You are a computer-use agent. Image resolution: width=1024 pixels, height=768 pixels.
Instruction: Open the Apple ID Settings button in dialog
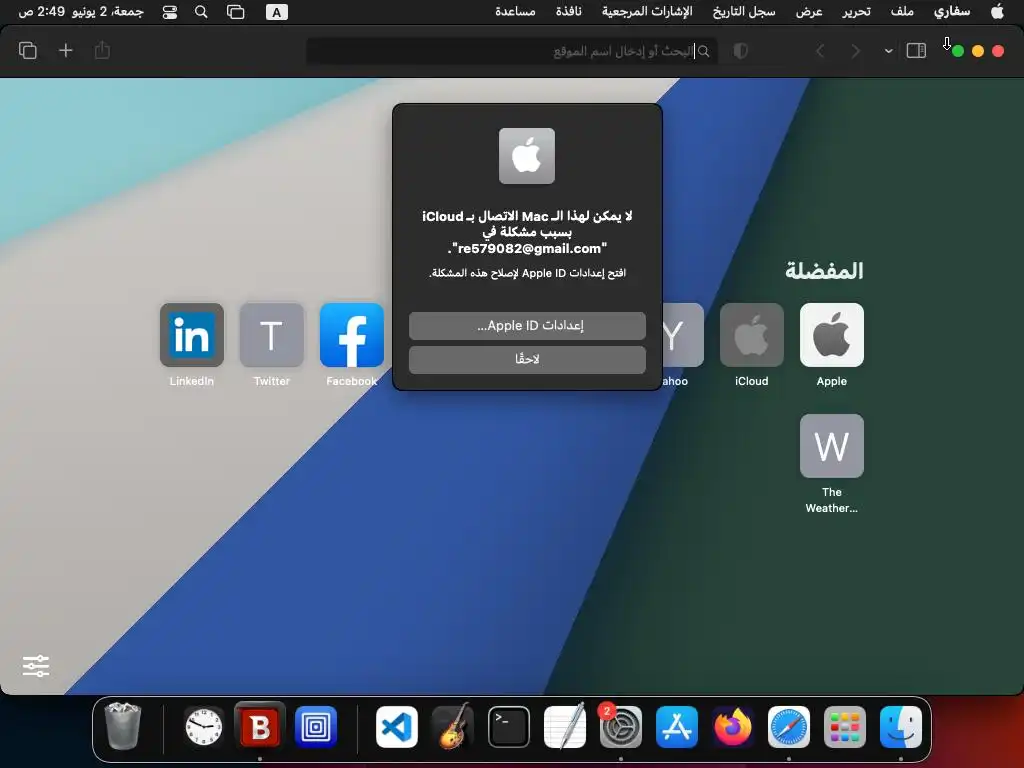tap(527, 326)
